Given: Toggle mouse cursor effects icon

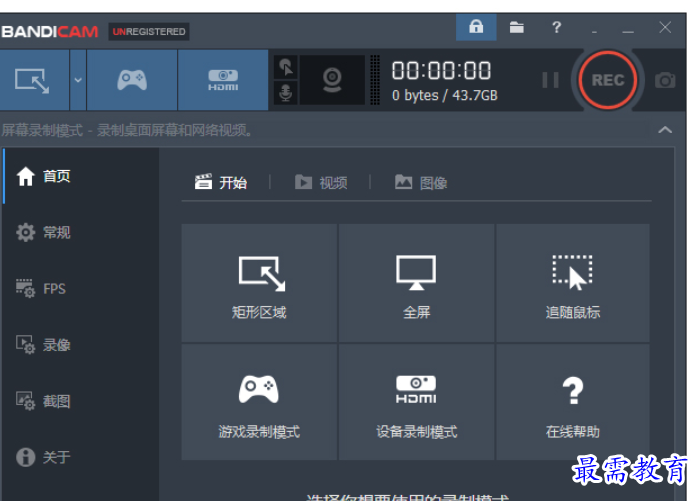Looking at the screenshot, I should (x=285, y=67).
